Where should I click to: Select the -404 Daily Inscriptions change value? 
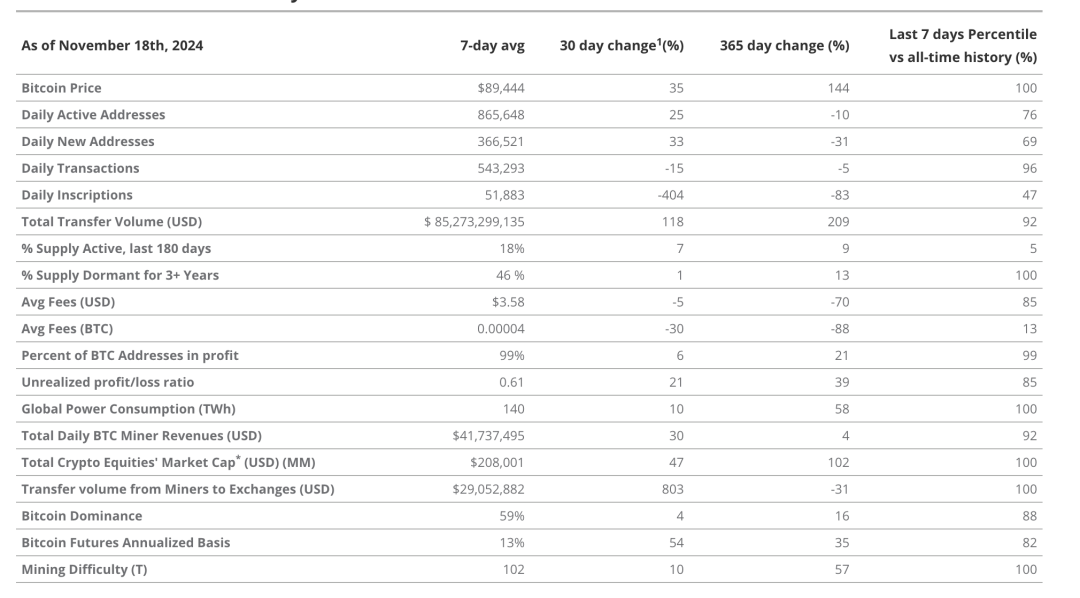click(x=669, y=195)
